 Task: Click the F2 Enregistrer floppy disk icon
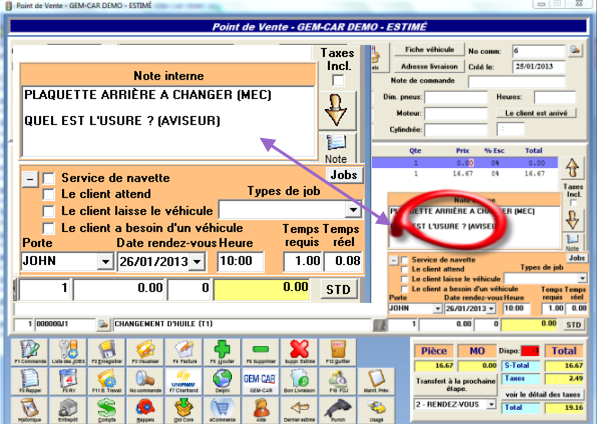(107, 352)
